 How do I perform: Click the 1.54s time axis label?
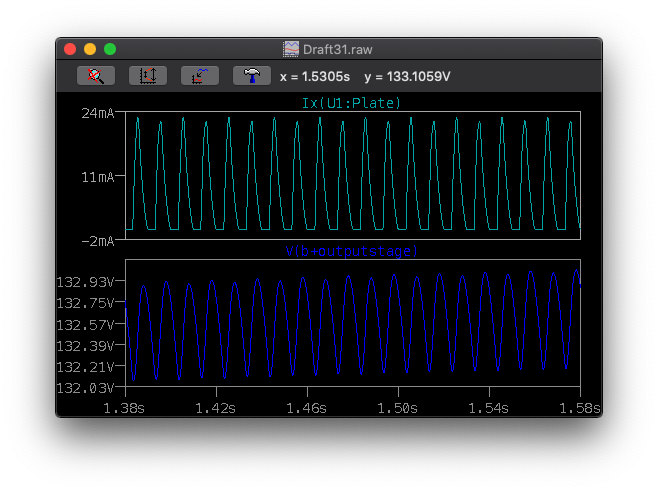(488, 408)
